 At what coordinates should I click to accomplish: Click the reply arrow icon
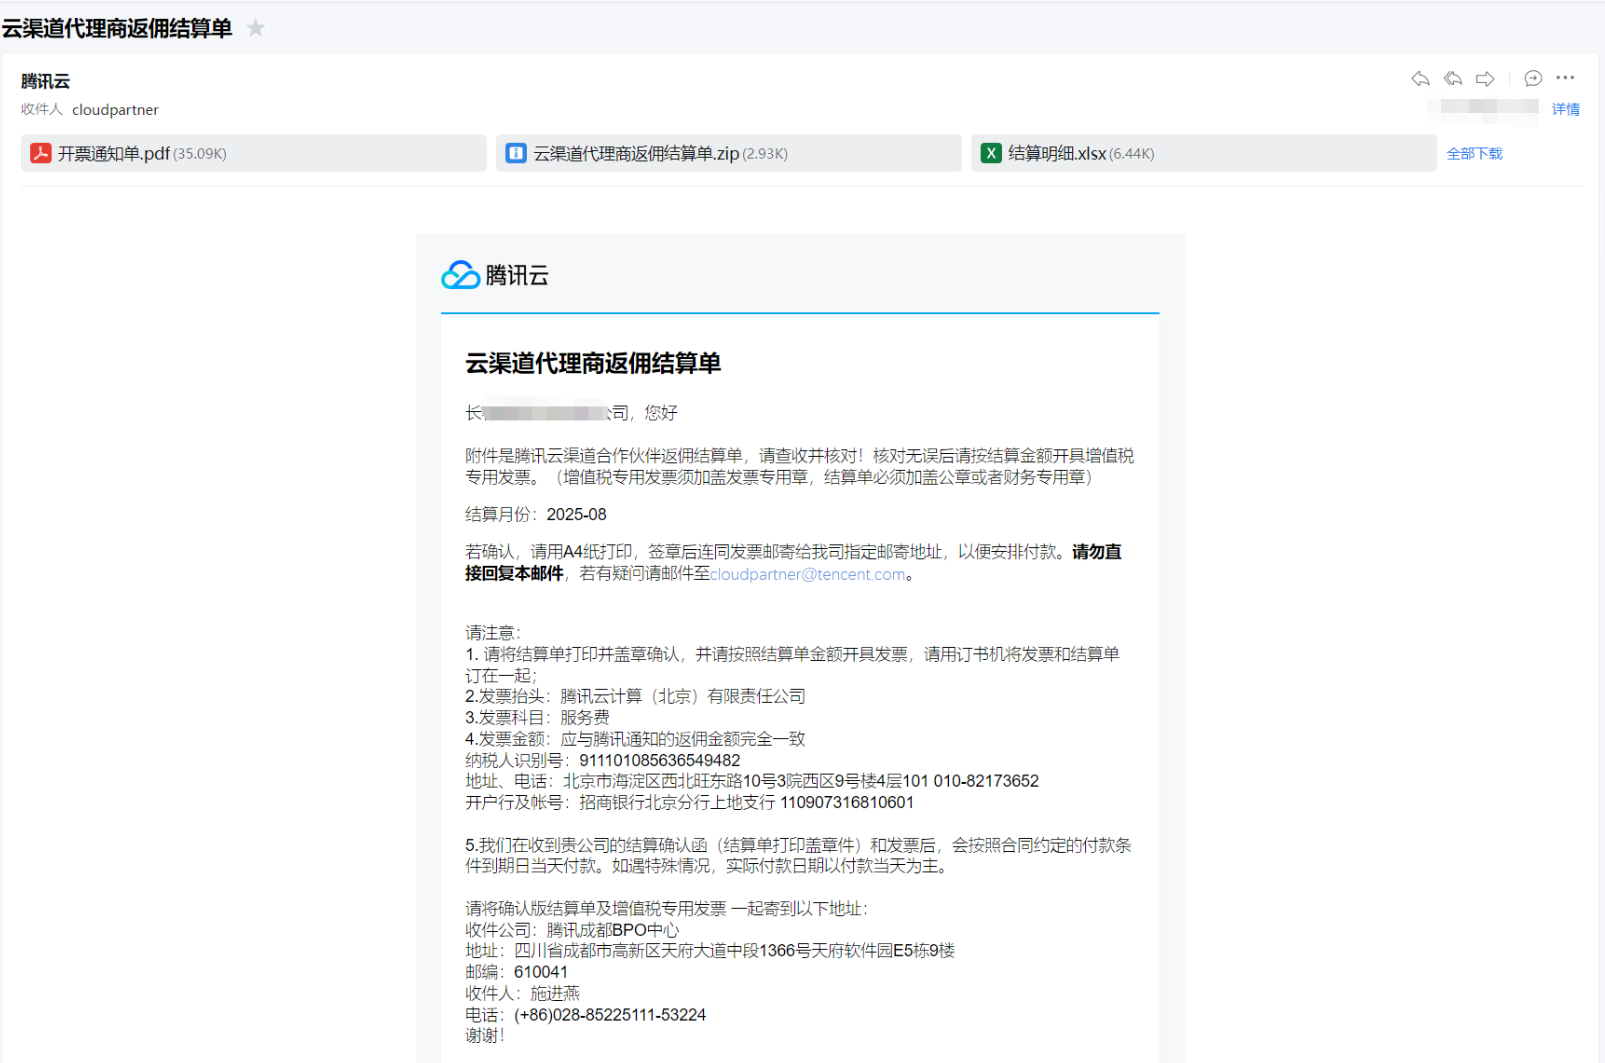point(1420,78)
